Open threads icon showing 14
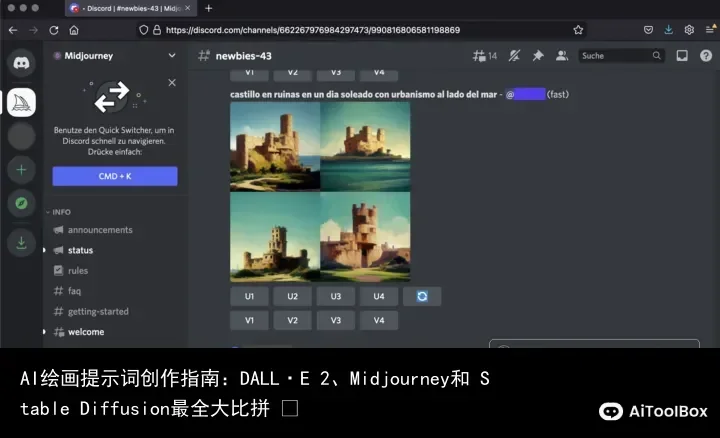 484,56
